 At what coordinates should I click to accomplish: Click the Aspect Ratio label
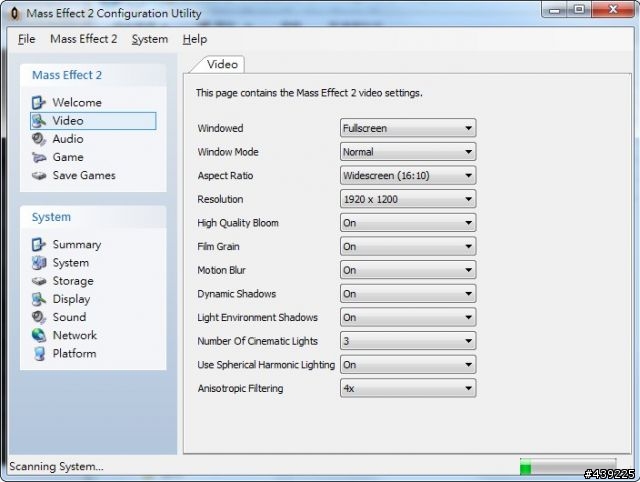[225, 175]
